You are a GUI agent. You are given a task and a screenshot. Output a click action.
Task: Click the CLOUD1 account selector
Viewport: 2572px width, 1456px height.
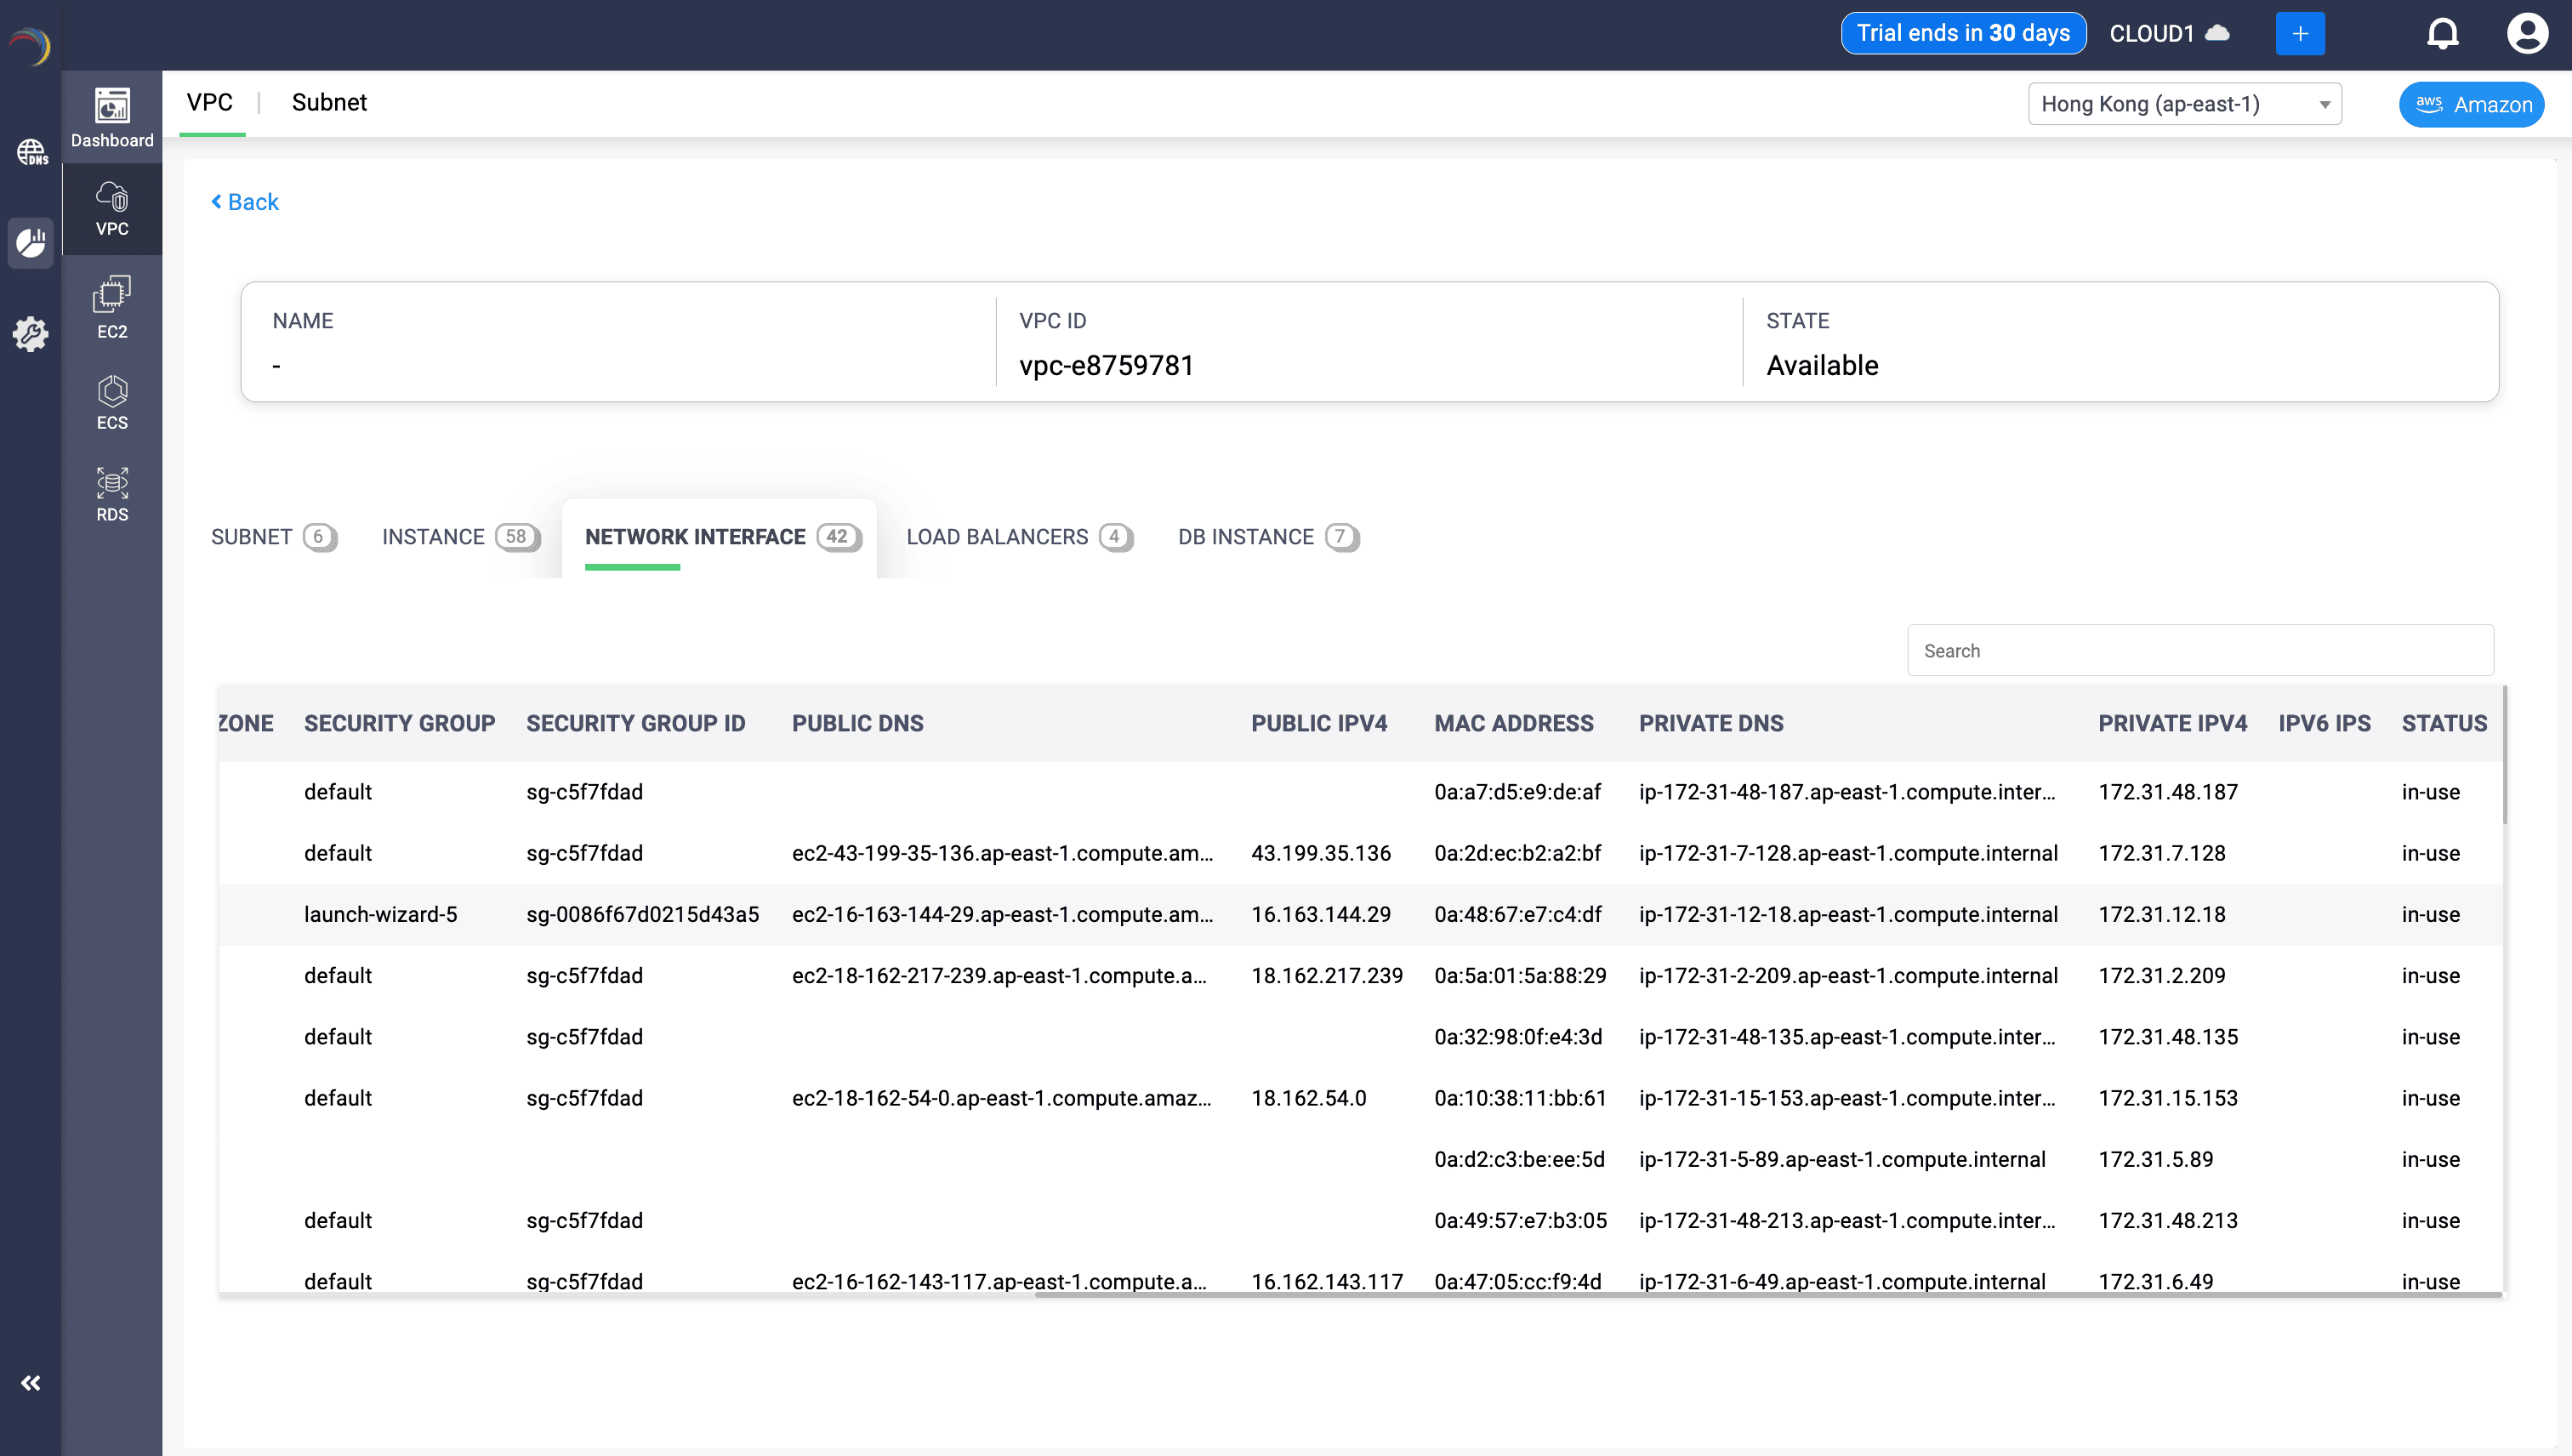point(2168,34)
